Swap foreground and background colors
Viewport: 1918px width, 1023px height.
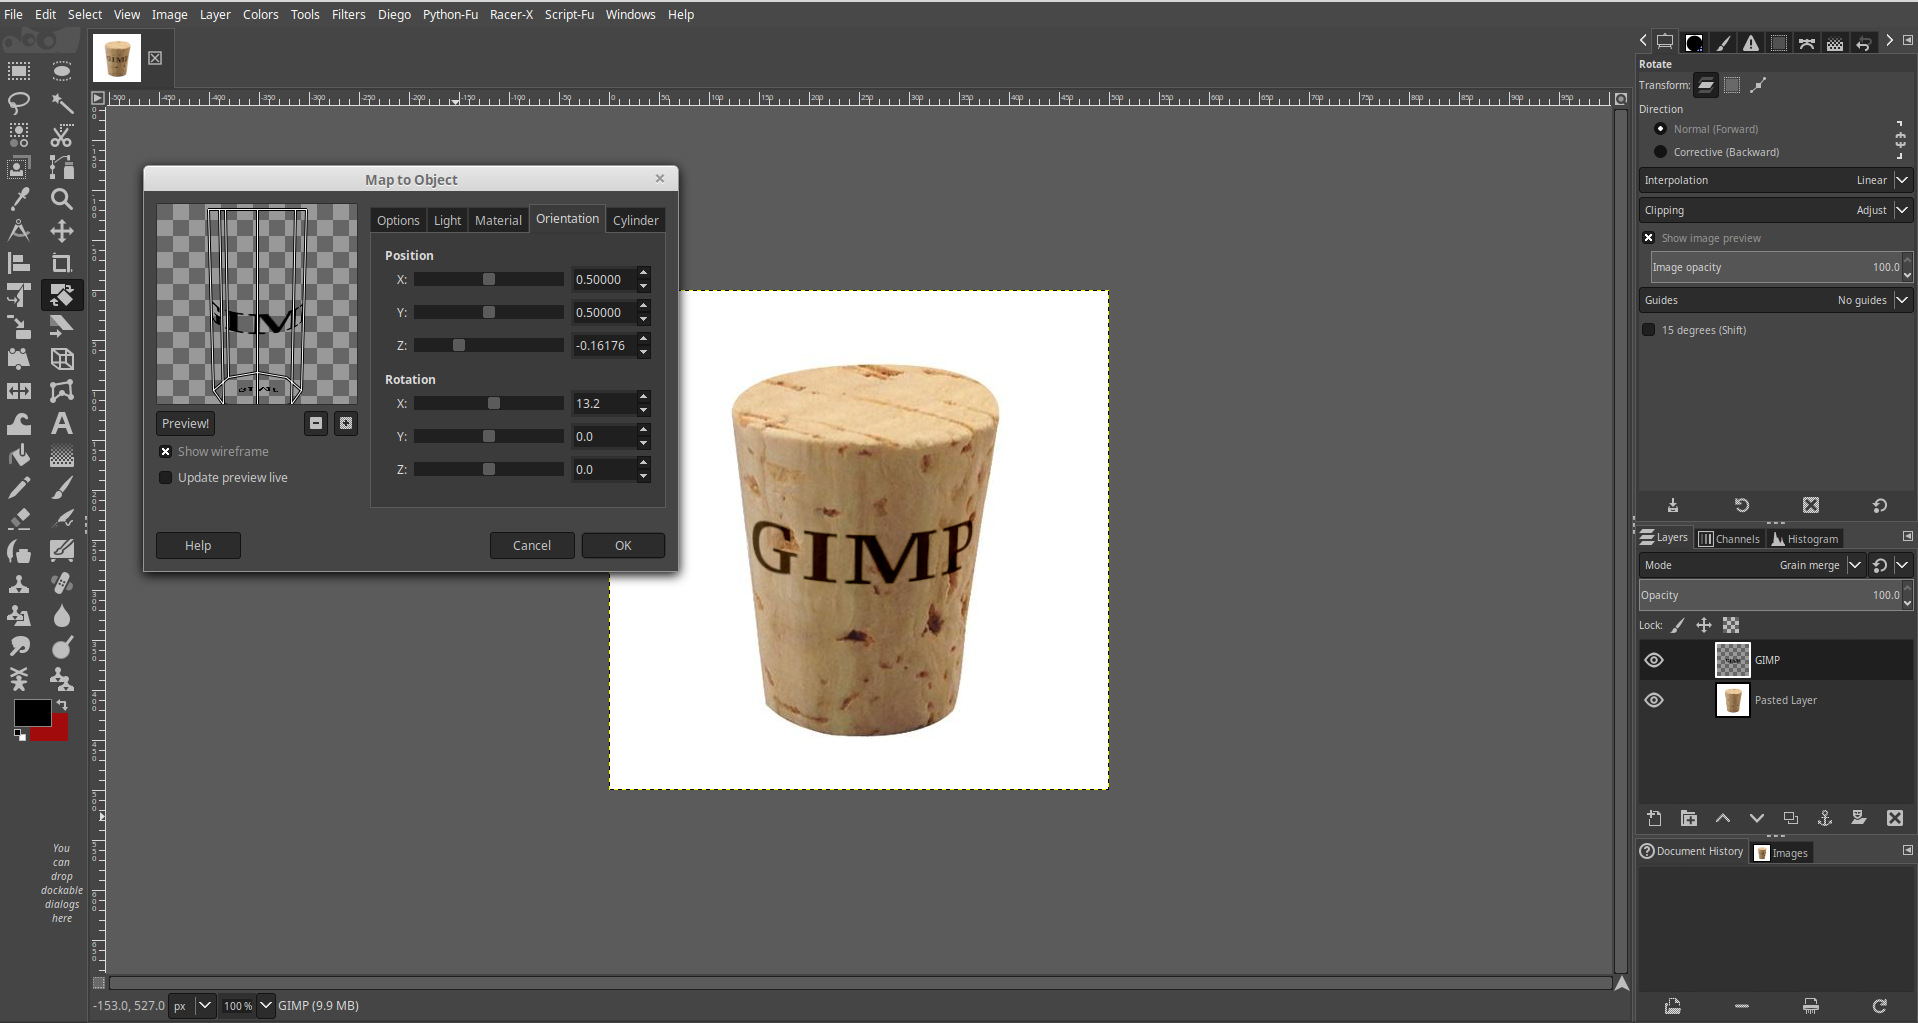(62, 705)
